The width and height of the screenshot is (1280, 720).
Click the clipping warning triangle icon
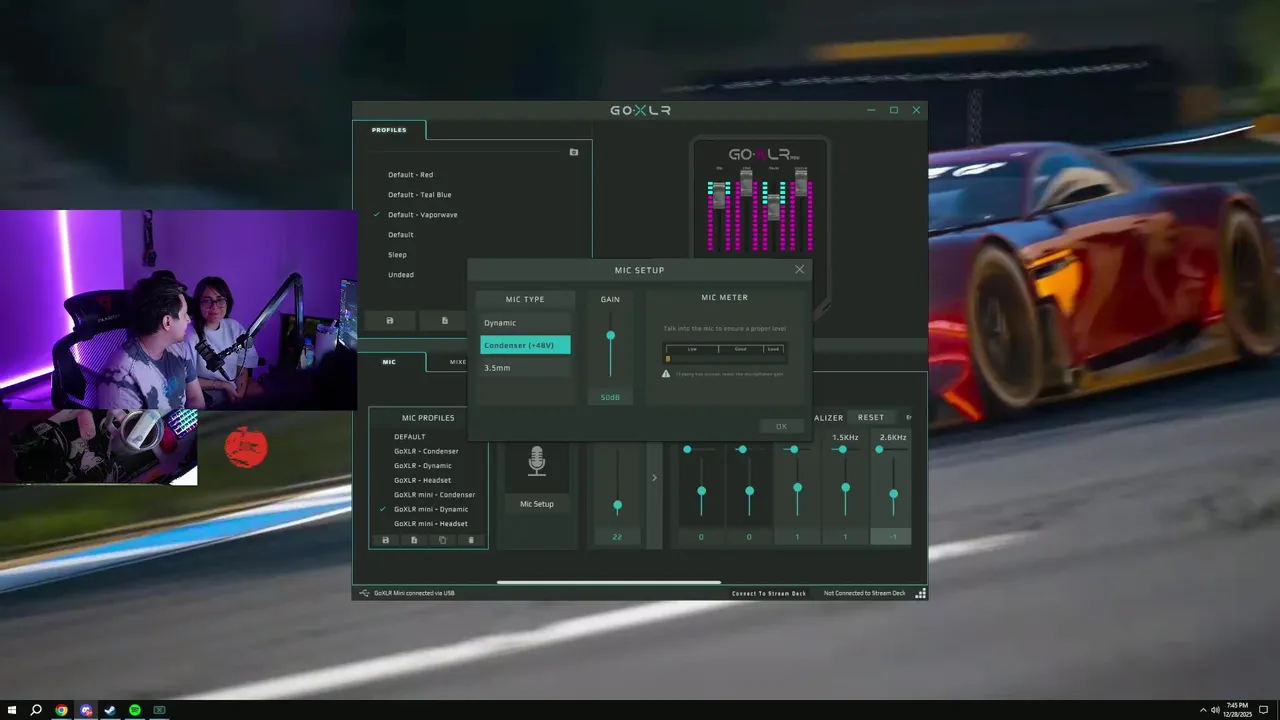coord(666,374)
